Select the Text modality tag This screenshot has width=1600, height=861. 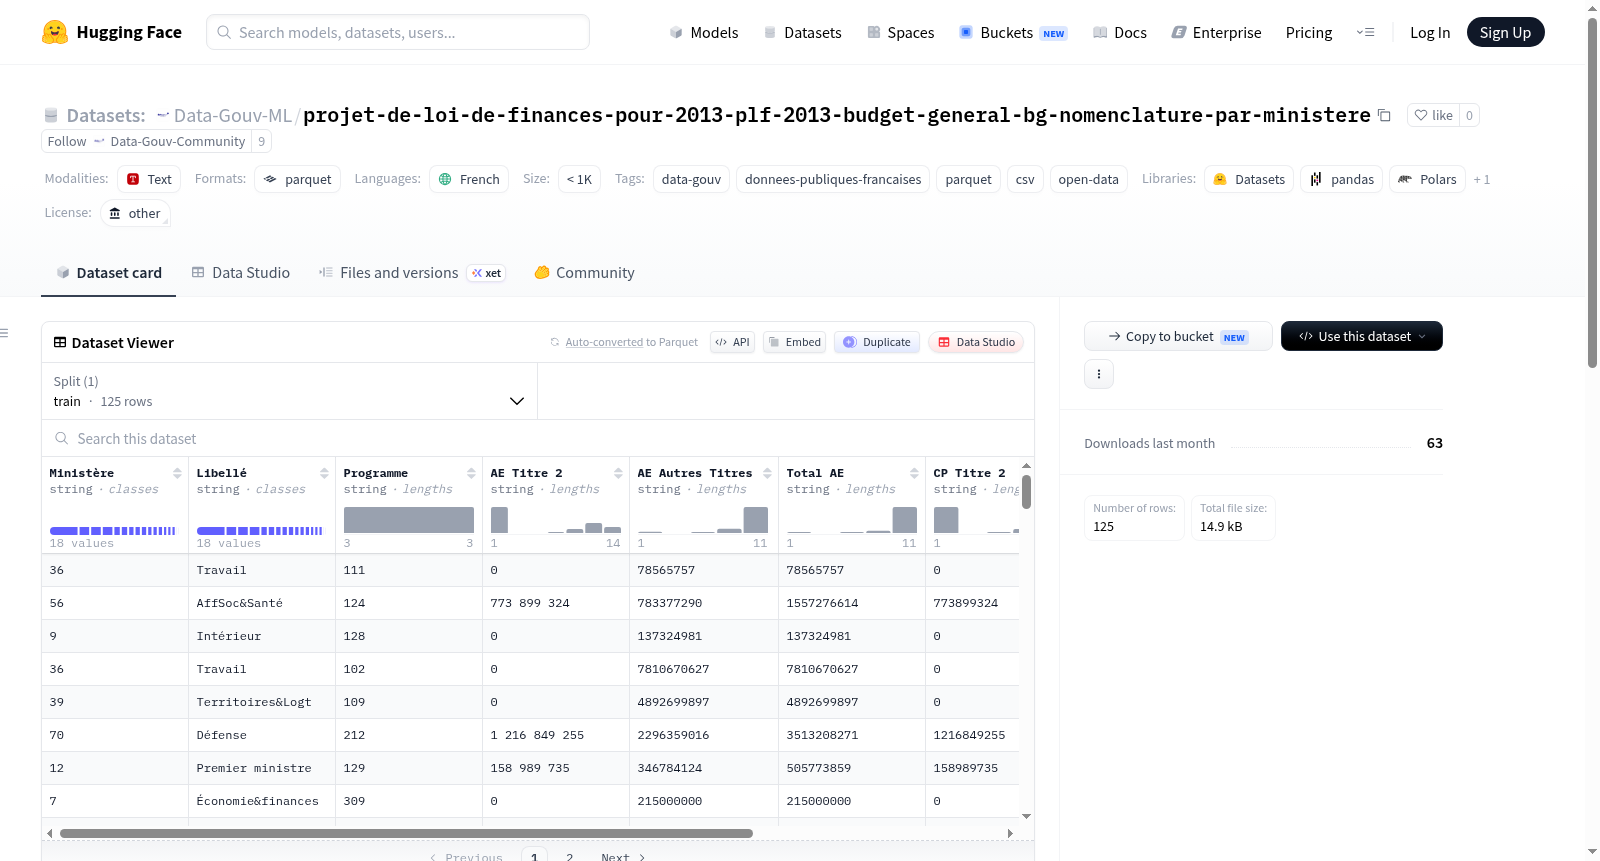[x=149, y=179]
